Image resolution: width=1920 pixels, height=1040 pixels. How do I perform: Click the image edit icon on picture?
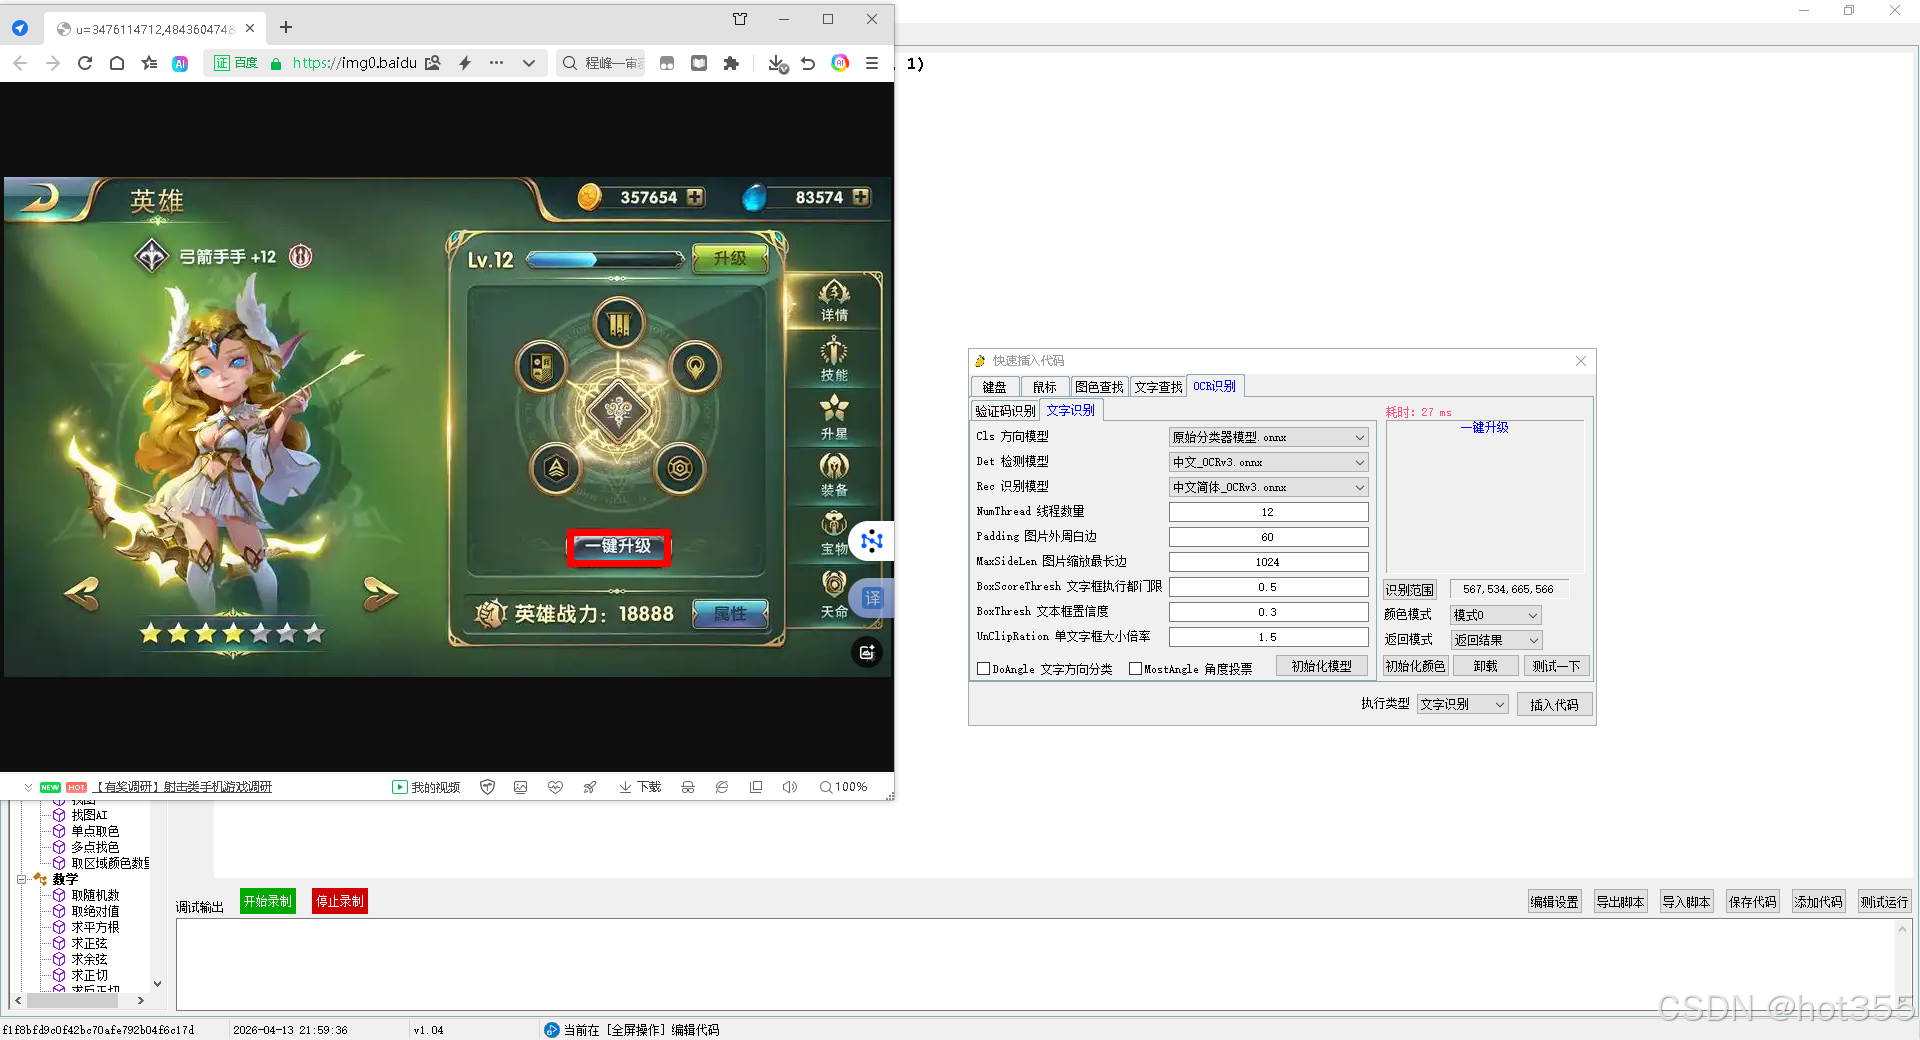[866, 652]
